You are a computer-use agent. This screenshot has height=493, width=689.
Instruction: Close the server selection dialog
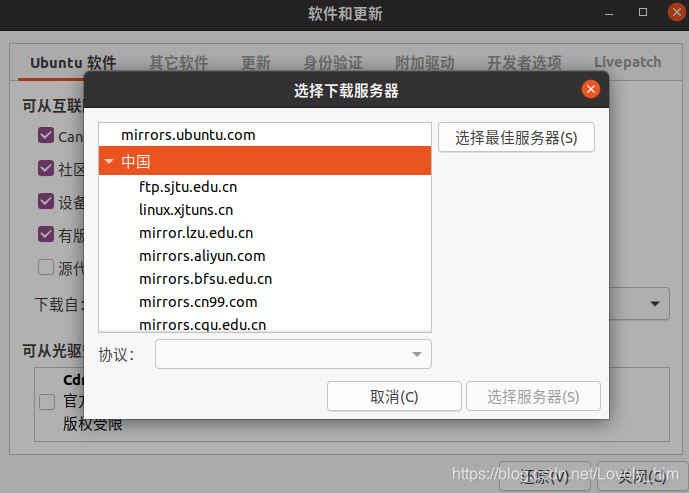click(x=591, y=89)
